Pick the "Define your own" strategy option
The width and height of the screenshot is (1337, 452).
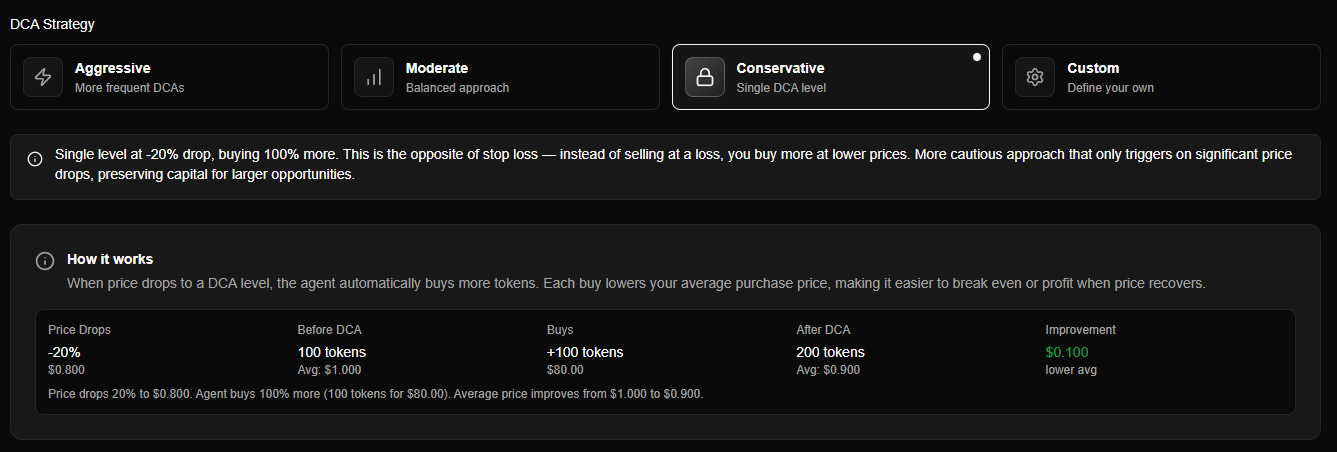coord(1110,87)
